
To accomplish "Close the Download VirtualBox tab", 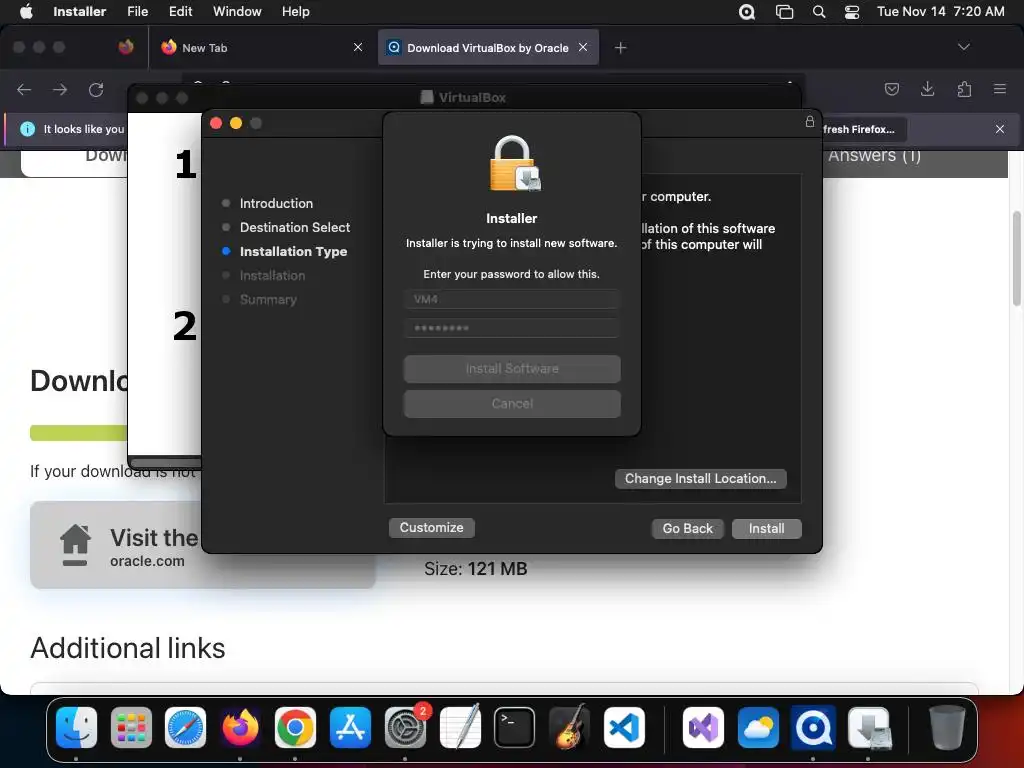I will pos(583,47).
